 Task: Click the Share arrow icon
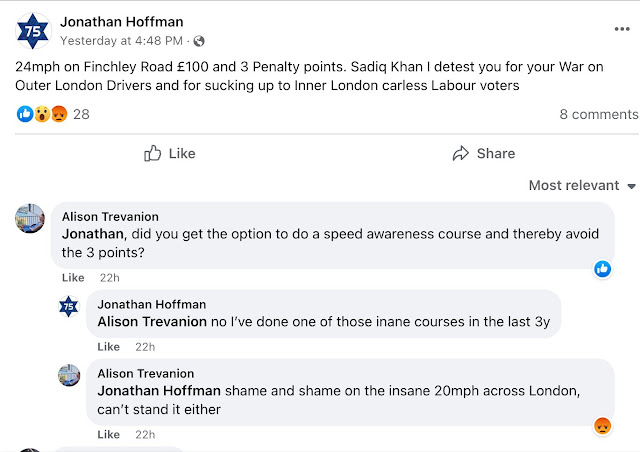pos(461,153)
